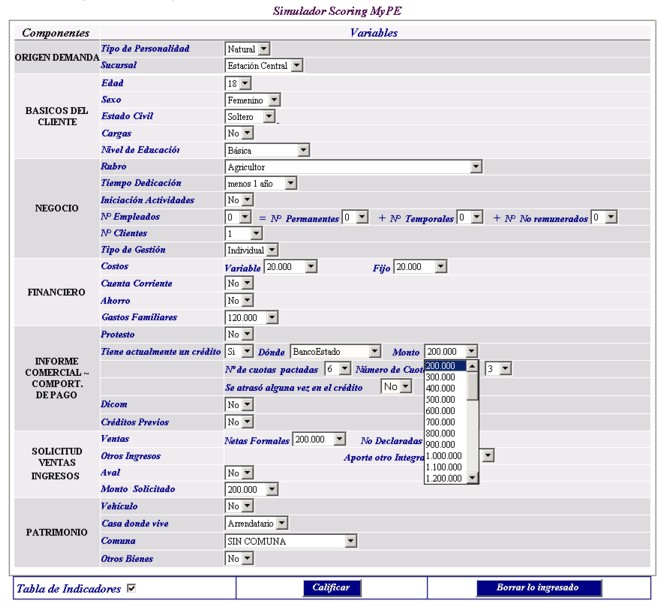Open the Costos Fijo dropdown
This screenshot has height=610, width=663.
[420, 267]
